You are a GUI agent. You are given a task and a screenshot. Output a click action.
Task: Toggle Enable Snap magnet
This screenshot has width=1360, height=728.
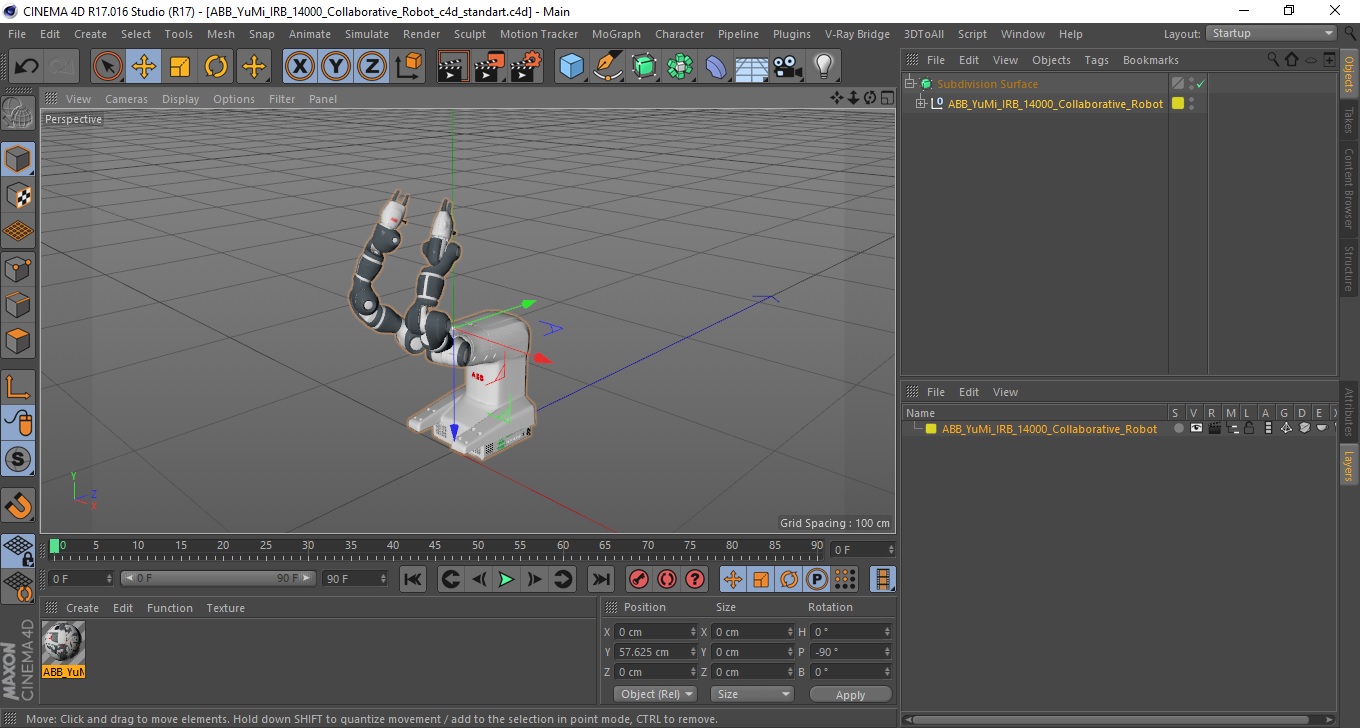coord(18,505)
